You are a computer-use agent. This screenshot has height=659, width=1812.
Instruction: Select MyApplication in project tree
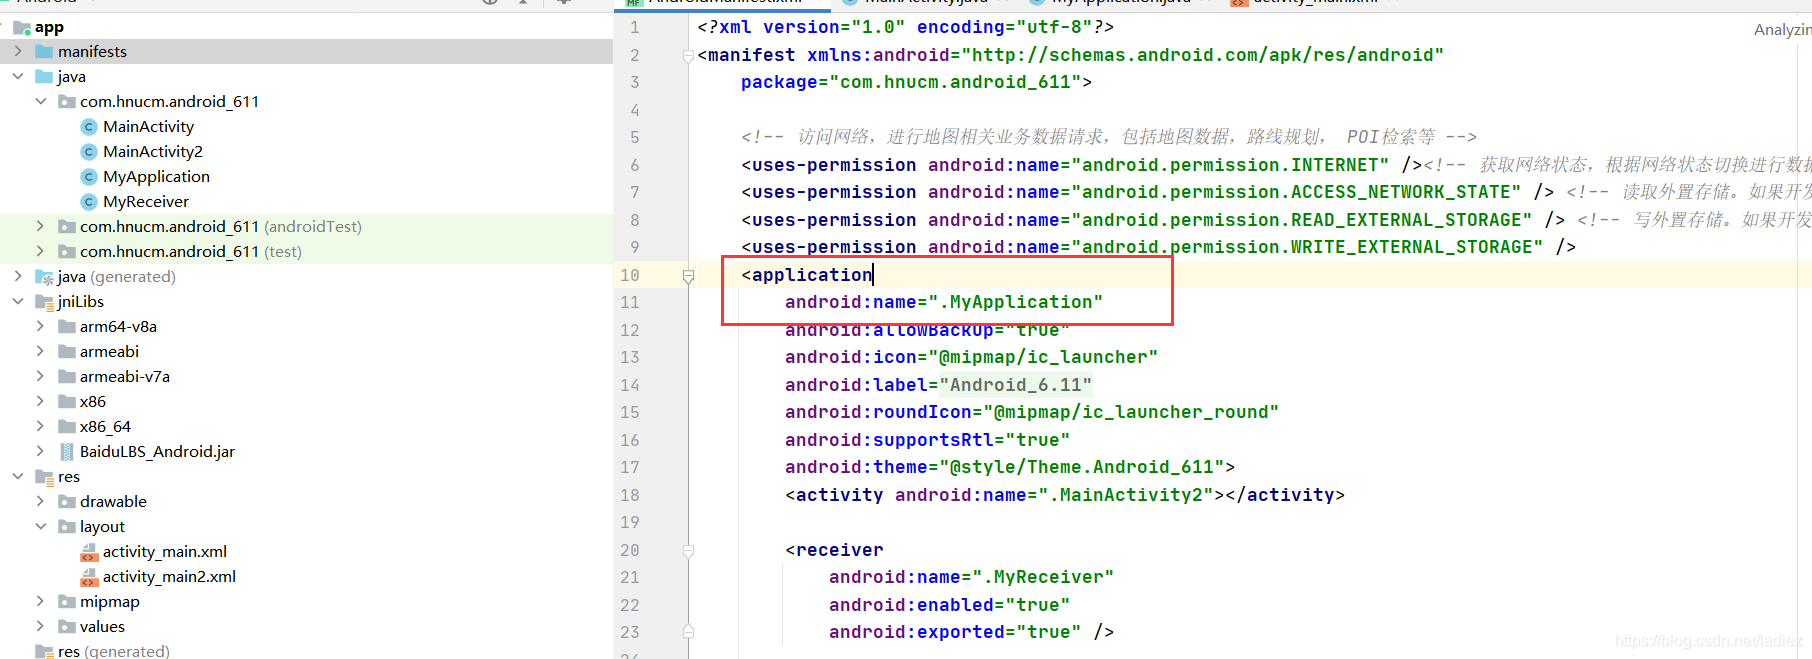[x=156, y=176]
